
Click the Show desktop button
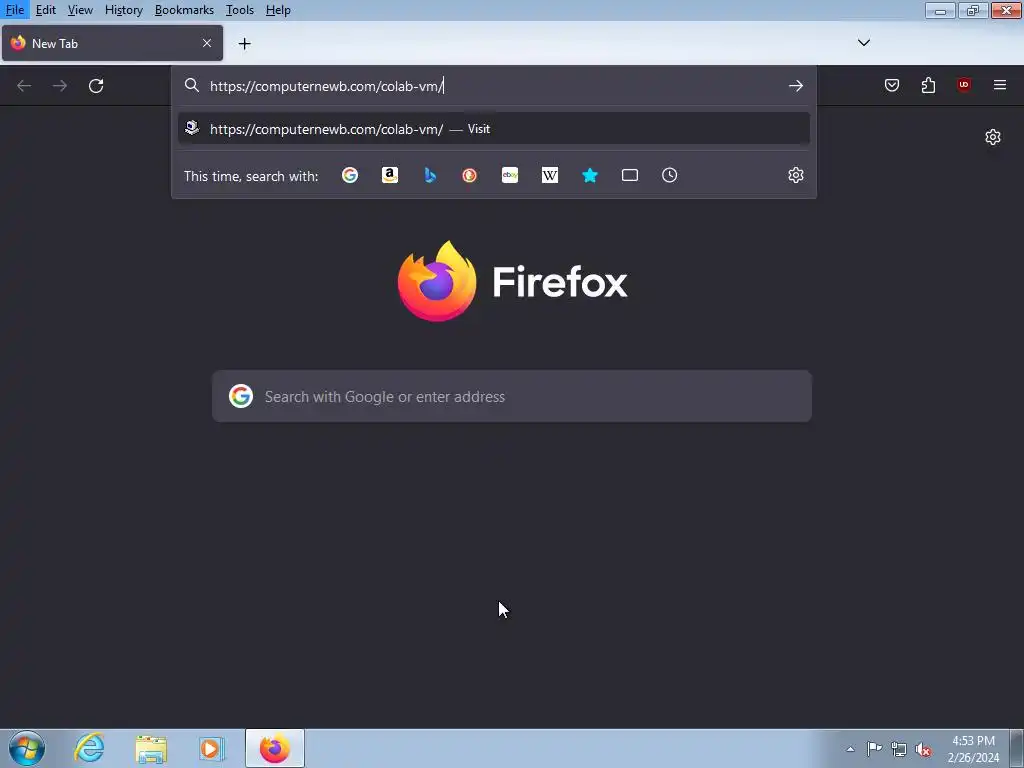[1017, 748]
